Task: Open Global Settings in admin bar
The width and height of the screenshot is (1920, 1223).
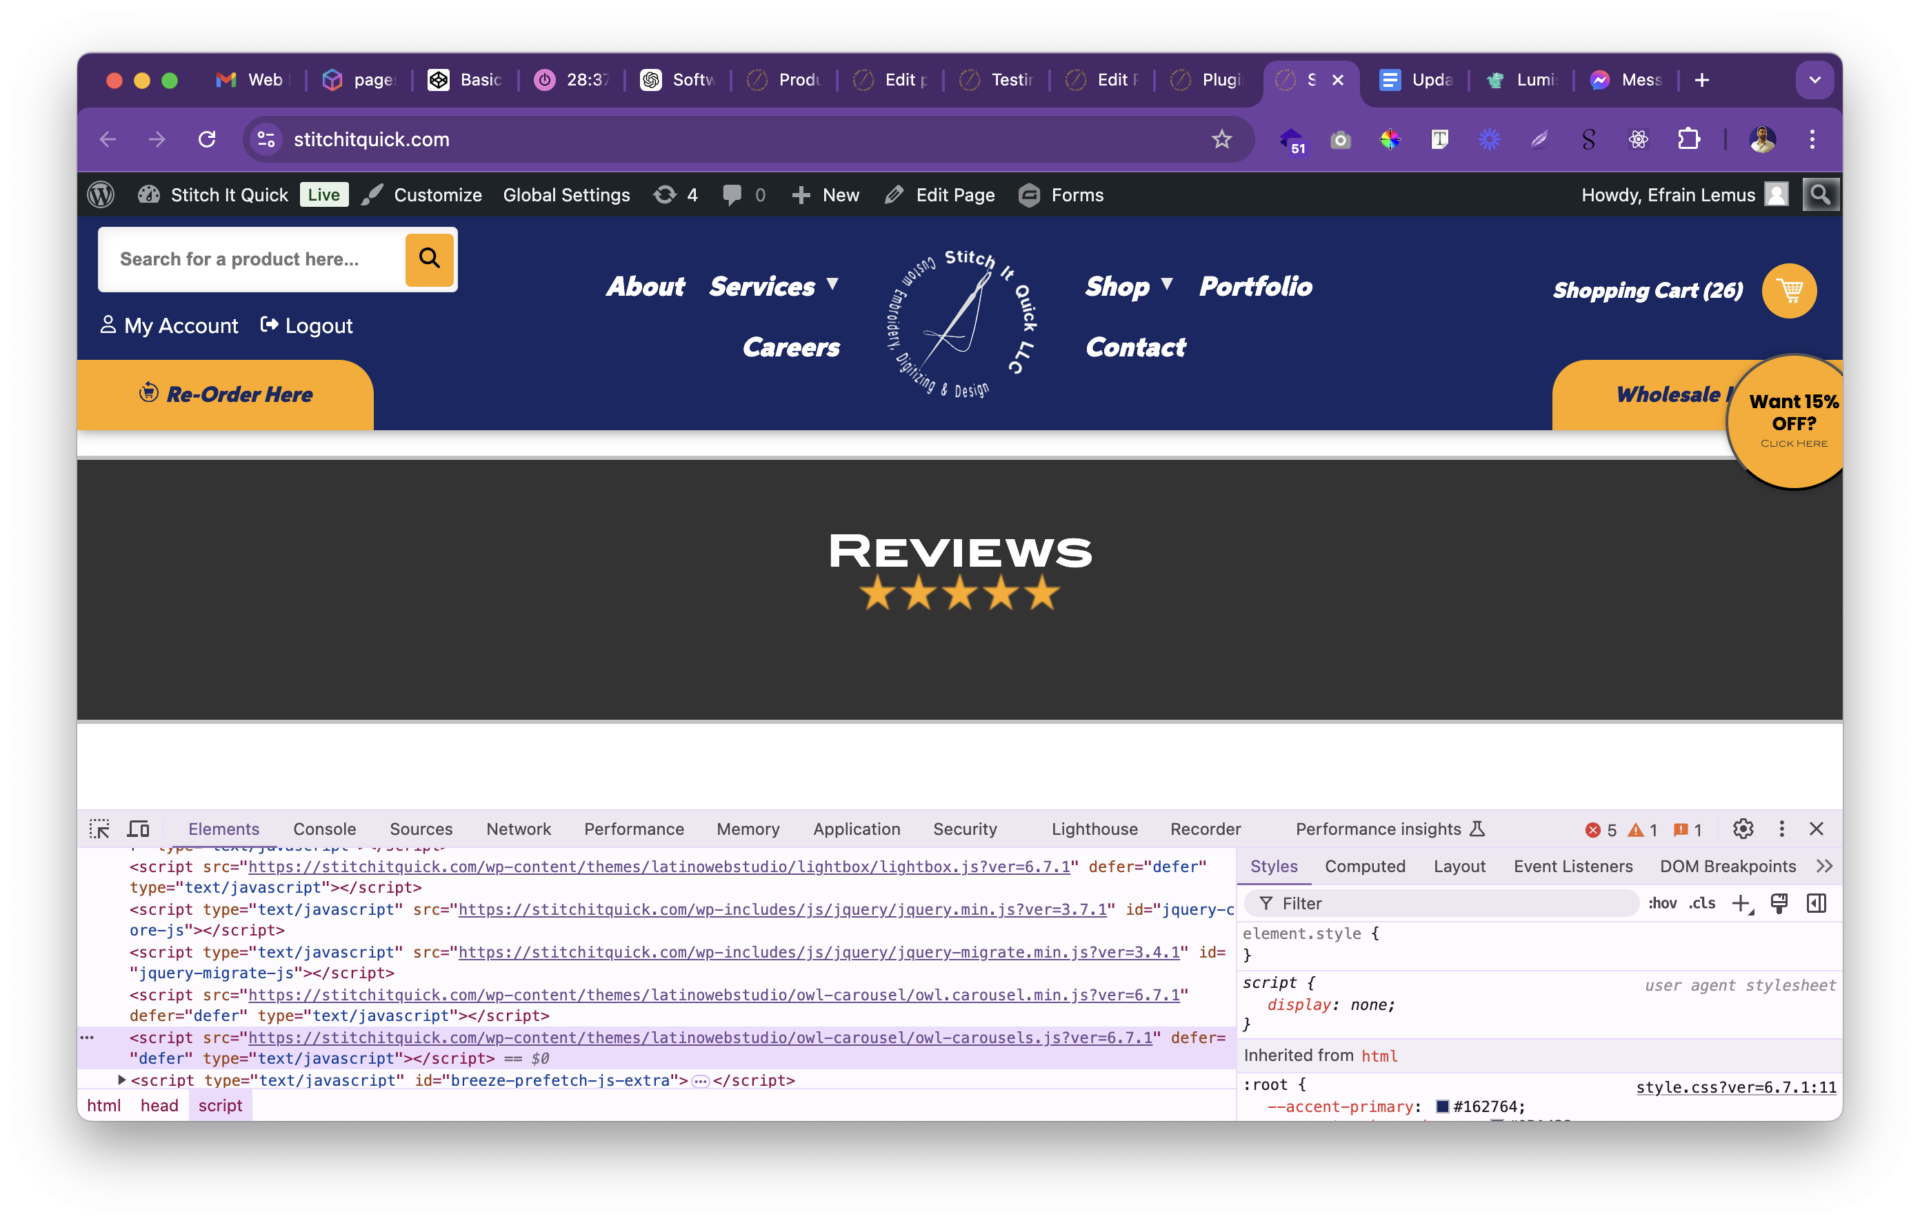Action: (x=566, y=195)
